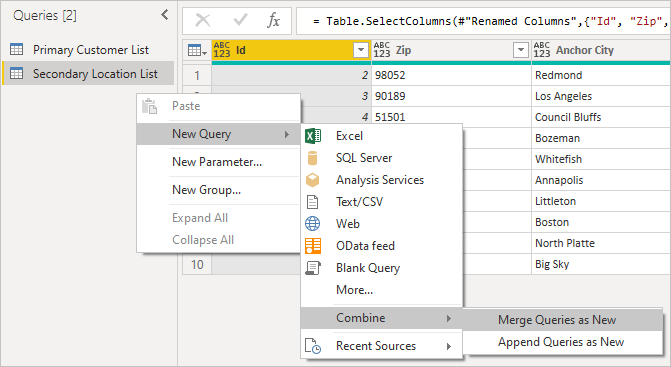Click the Secondary Location List table icon
The height and width of the screenshot is (367, 671).
coord(17,74)
